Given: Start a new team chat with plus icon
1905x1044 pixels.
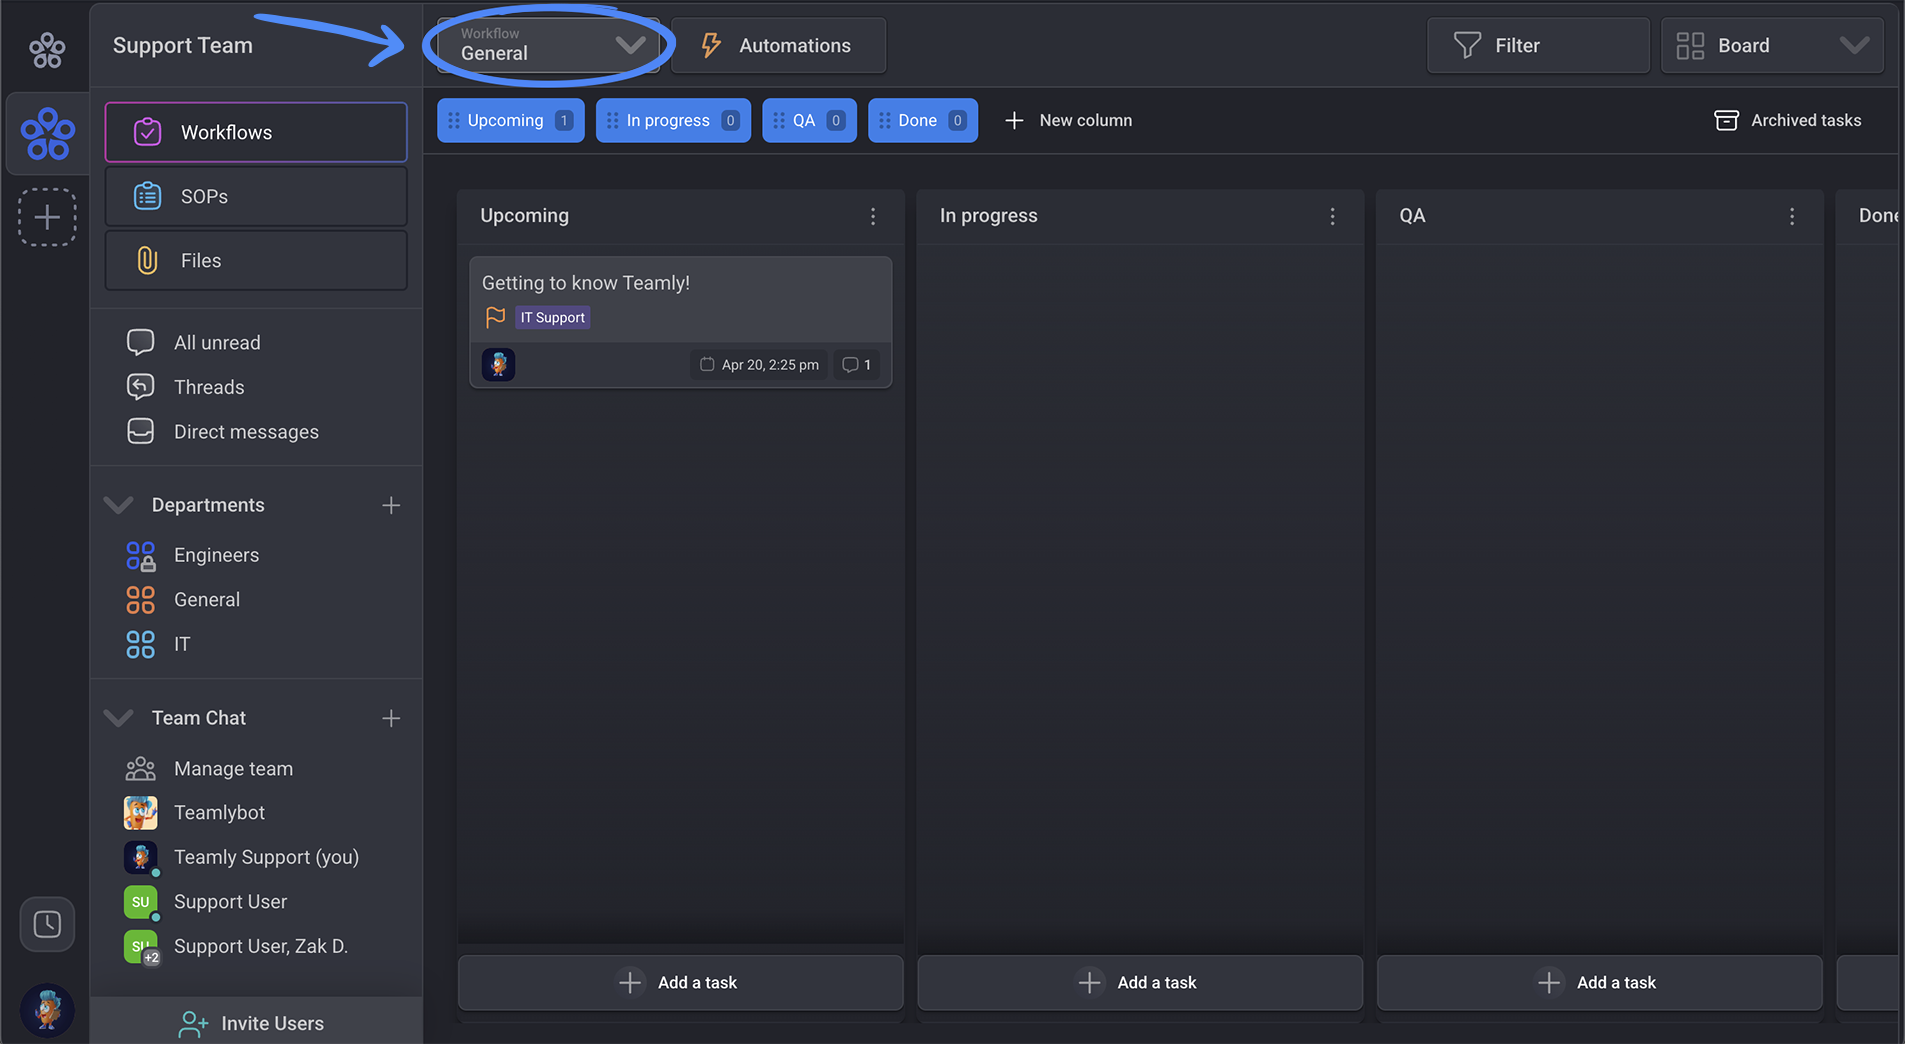Looking at the screenshot, I should (x=391, y=718).
